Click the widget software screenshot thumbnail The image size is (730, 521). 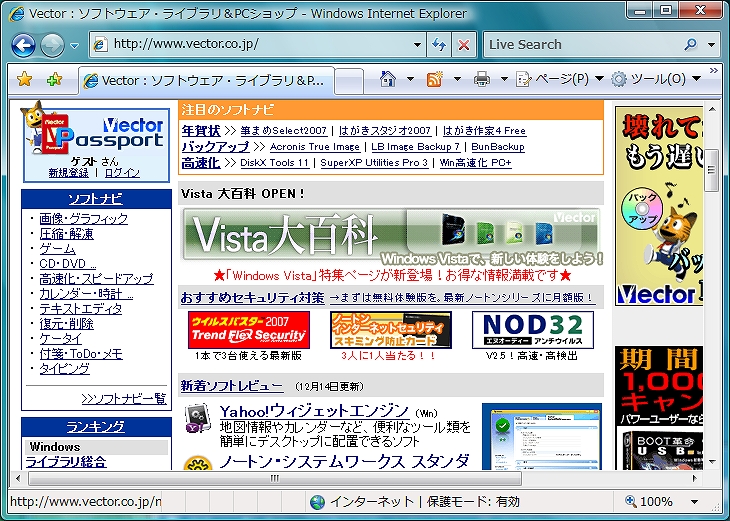(542, 436)
